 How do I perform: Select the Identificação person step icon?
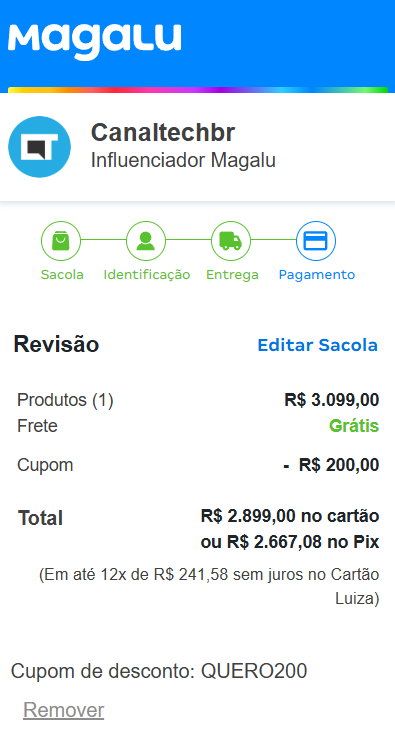click(x=146, y=241)
